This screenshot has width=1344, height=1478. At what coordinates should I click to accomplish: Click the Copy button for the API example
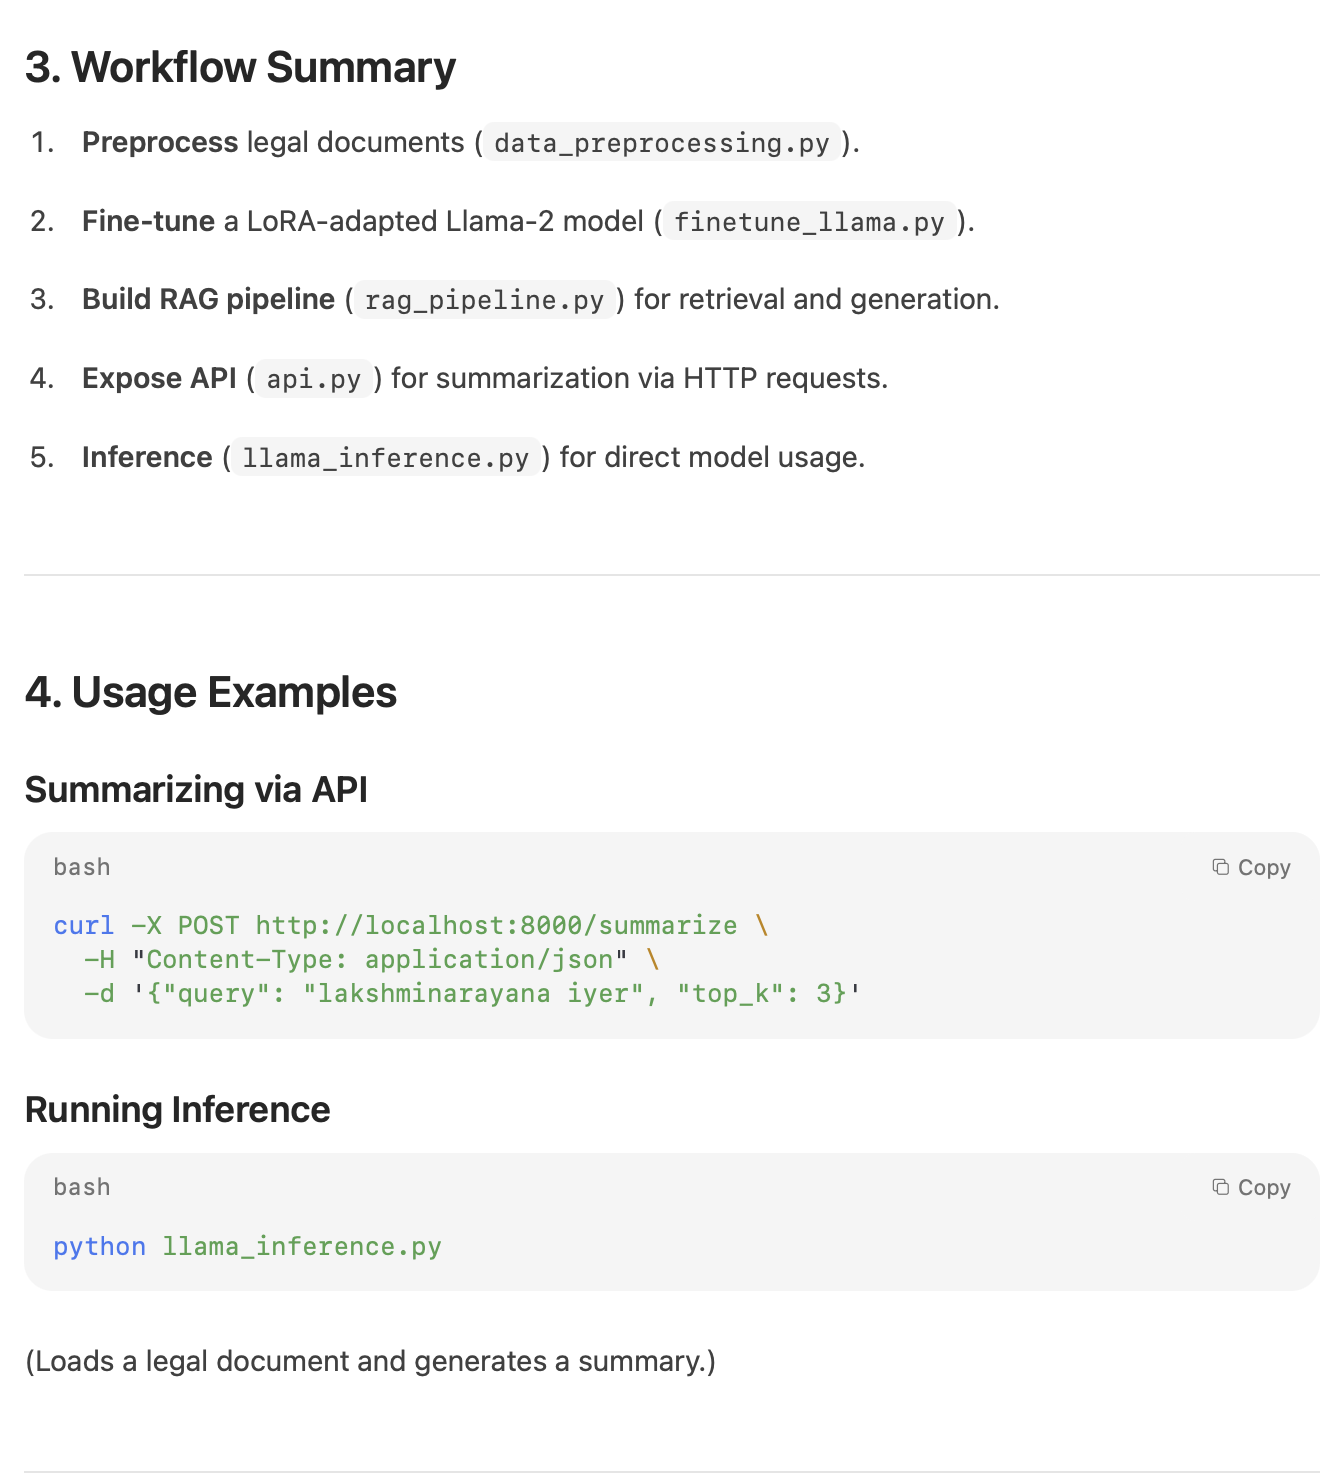click(x=1251, y=867)
